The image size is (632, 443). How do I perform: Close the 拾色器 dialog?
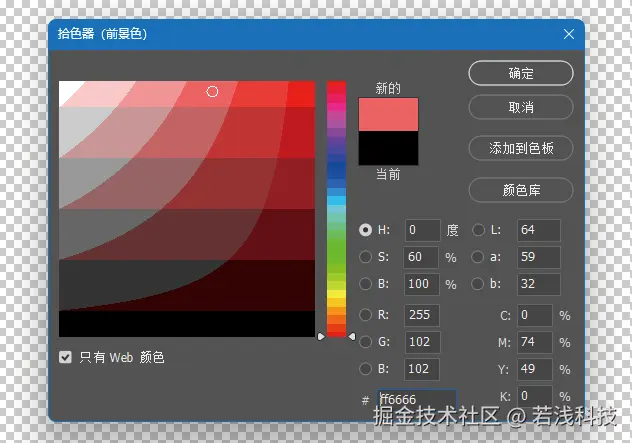[569, 34]
